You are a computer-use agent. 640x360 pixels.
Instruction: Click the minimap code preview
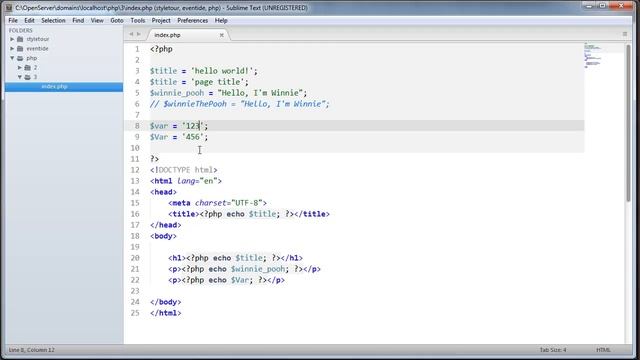point(593,55)
